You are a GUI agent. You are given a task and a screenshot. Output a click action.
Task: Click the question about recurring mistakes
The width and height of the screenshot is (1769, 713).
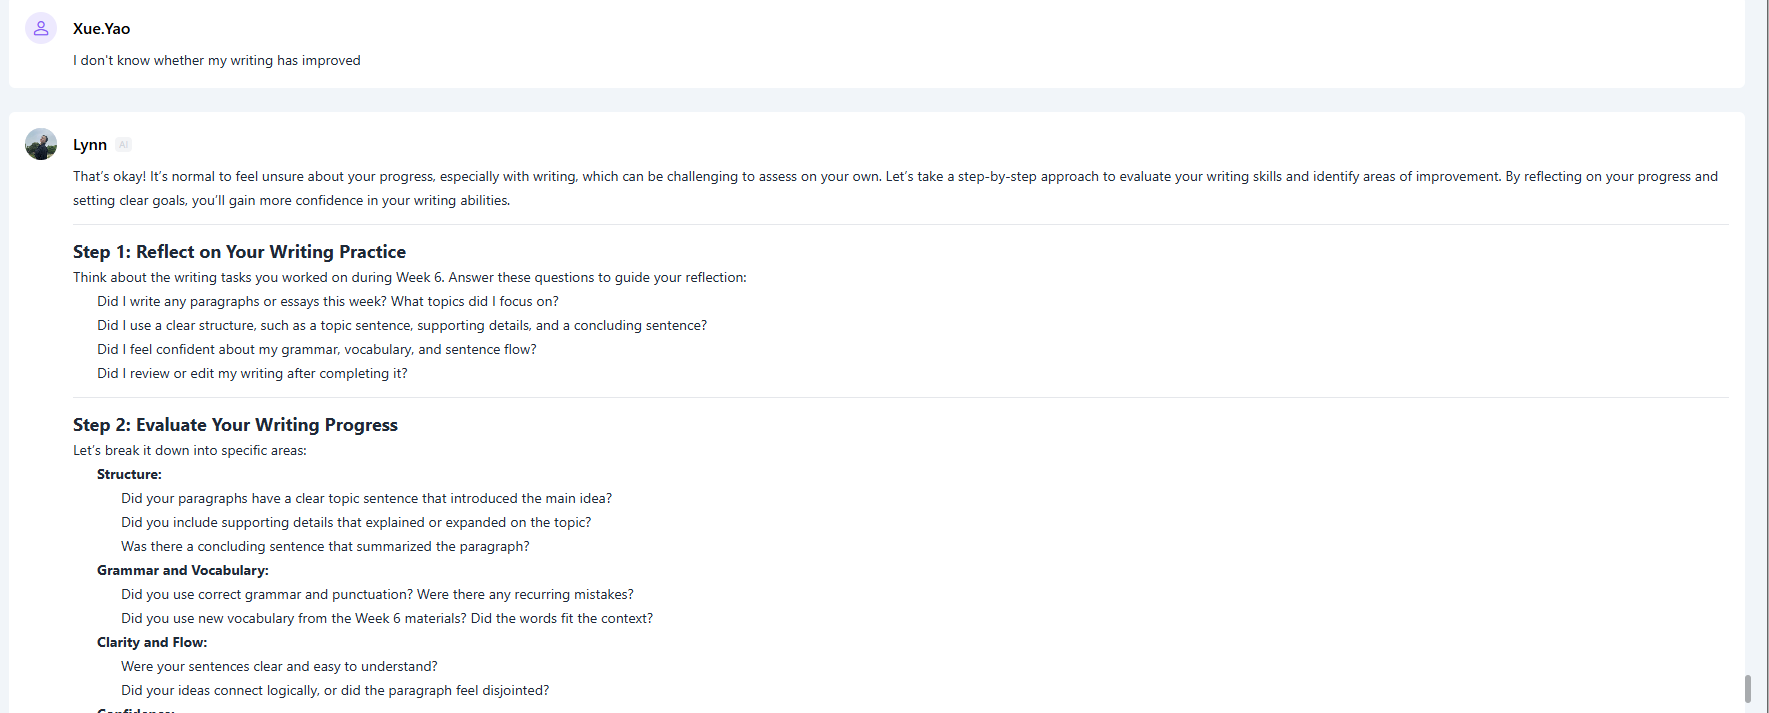(x=377, y=594)
